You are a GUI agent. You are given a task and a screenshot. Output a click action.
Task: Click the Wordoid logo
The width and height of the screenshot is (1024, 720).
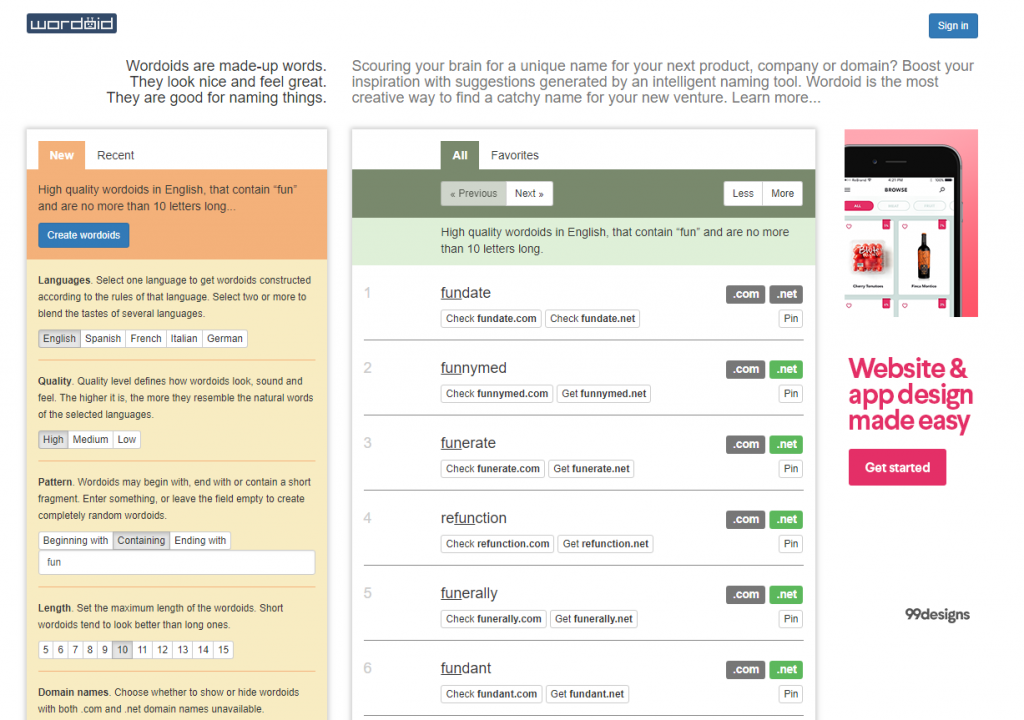pos(71,23)
